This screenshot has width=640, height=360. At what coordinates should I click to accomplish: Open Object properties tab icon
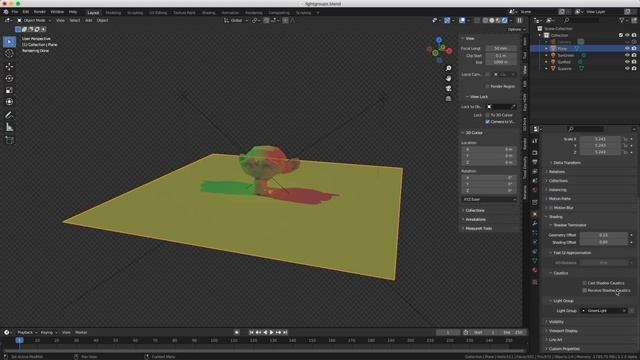(x=535, y=214)
